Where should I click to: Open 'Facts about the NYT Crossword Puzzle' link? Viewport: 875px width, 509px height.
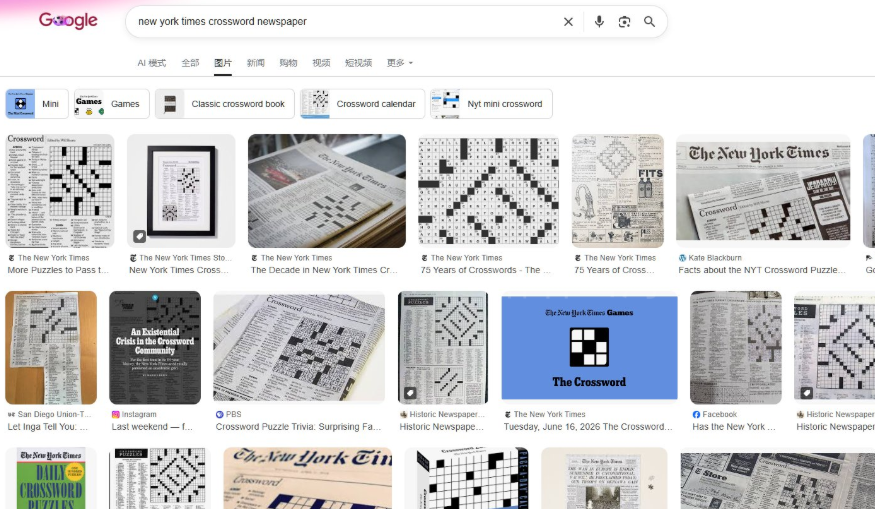(x=762, y=270)
